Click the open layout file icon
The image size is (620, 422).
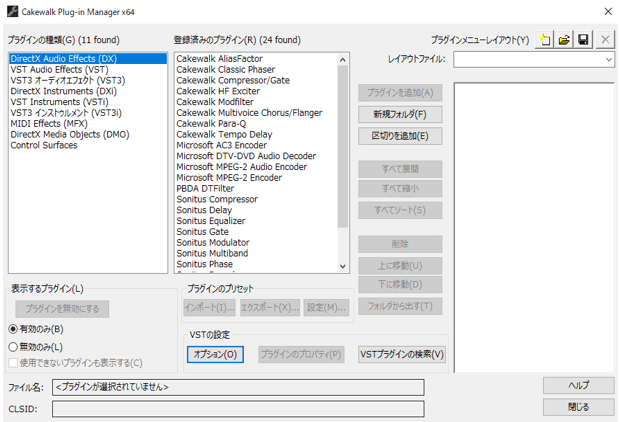click(x=564, y=40)
